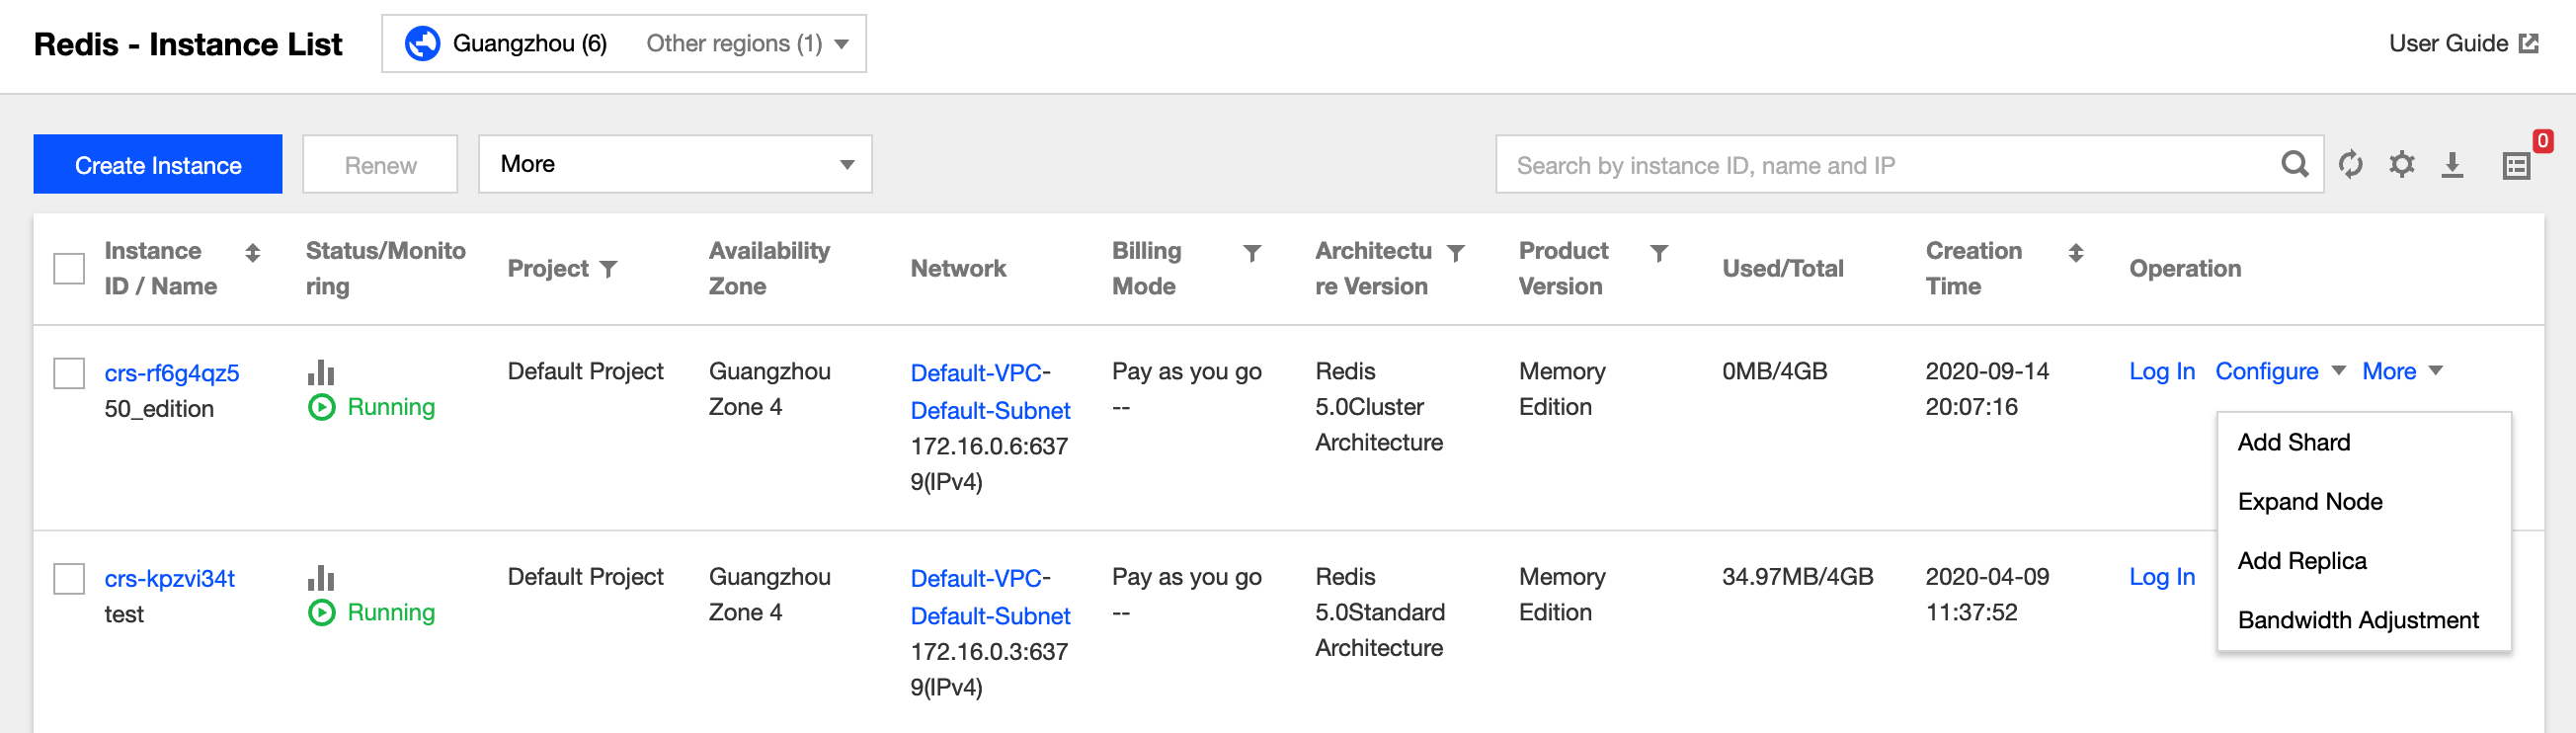Open the task list icon with badge

pos(2516,165)
